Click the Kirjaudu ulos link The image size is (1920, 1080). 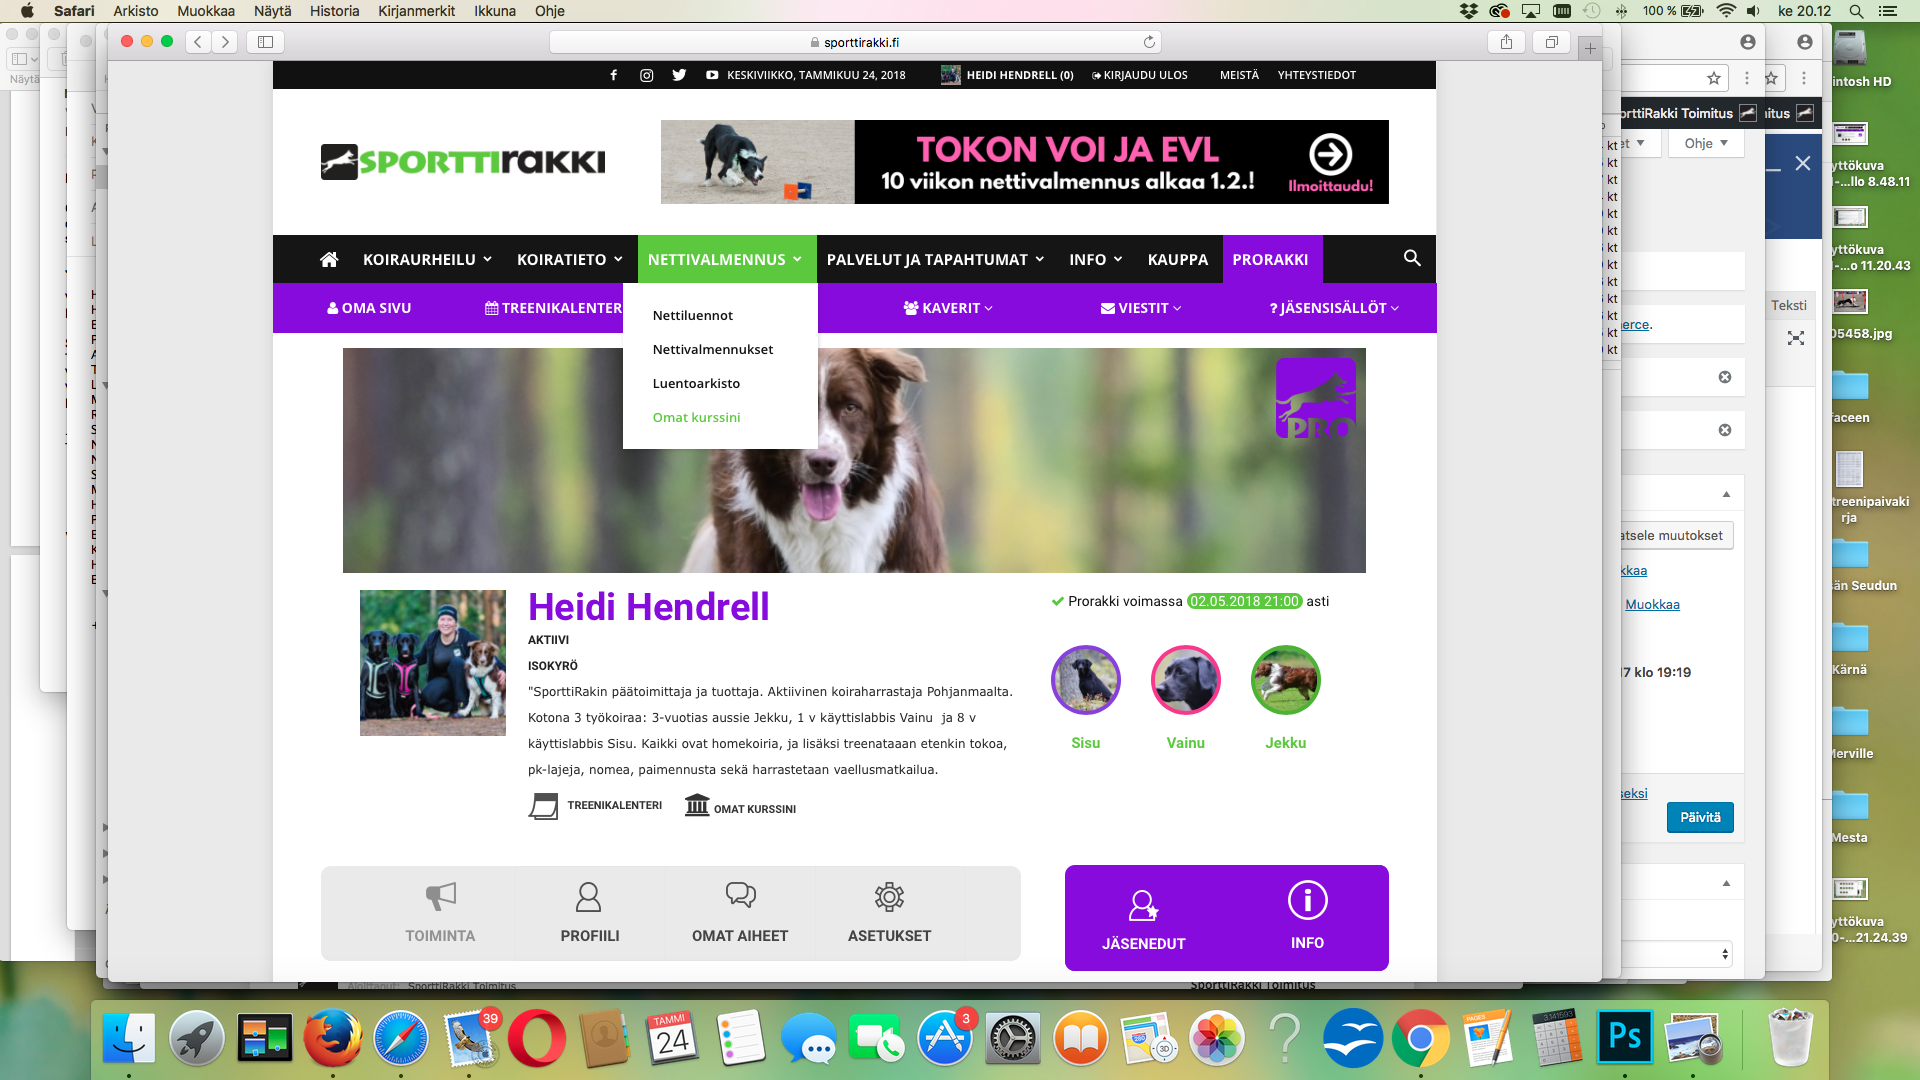click(x=1140, y=75)
